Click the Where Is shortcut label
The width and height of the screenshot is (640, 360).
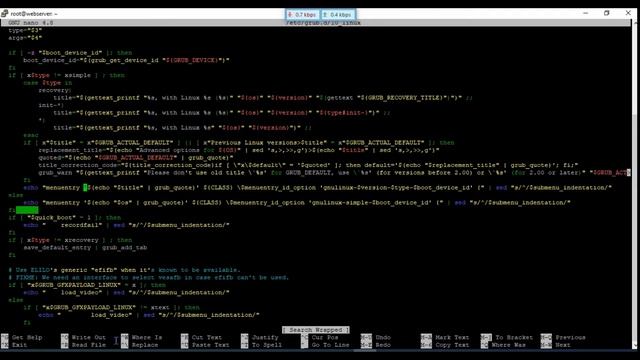[x=147, y=338]
